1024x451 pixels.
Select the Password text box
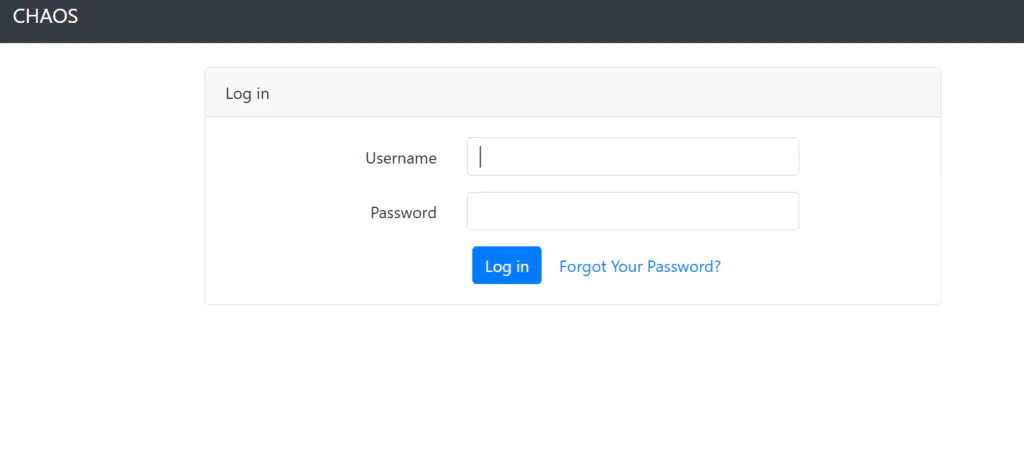tap(632, 211)
